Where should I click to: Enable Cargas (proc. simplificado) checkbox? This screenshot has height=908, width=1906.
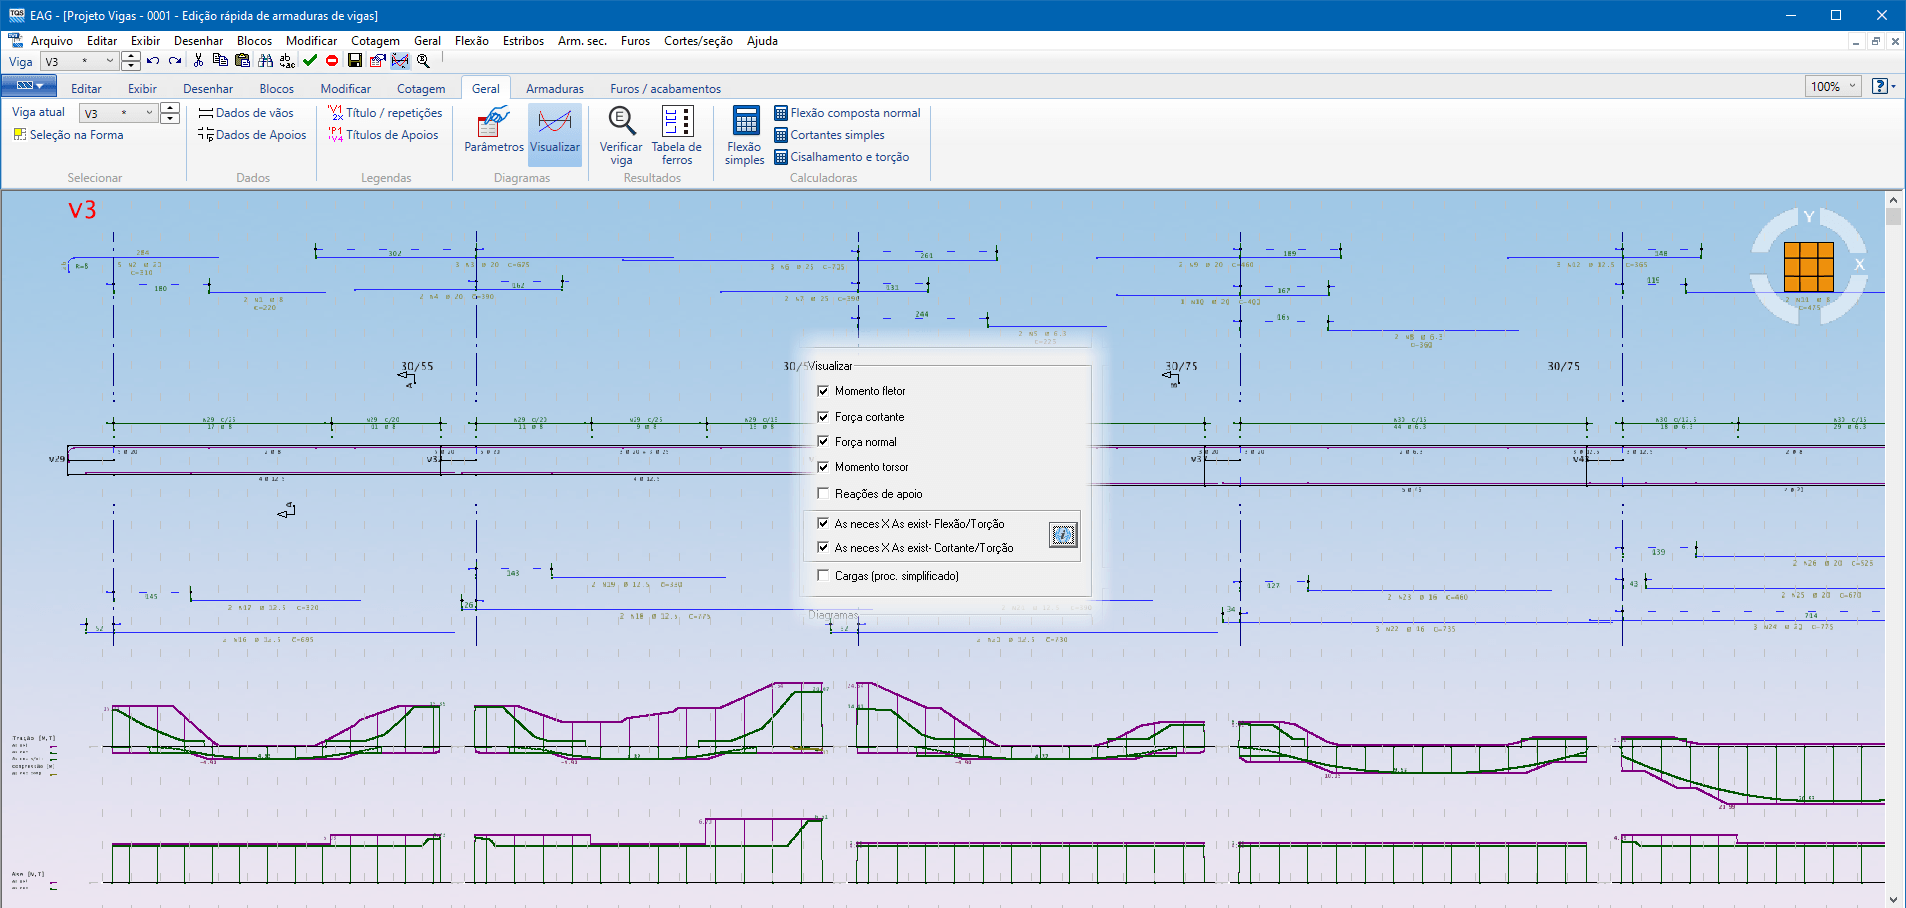point(823,575)
